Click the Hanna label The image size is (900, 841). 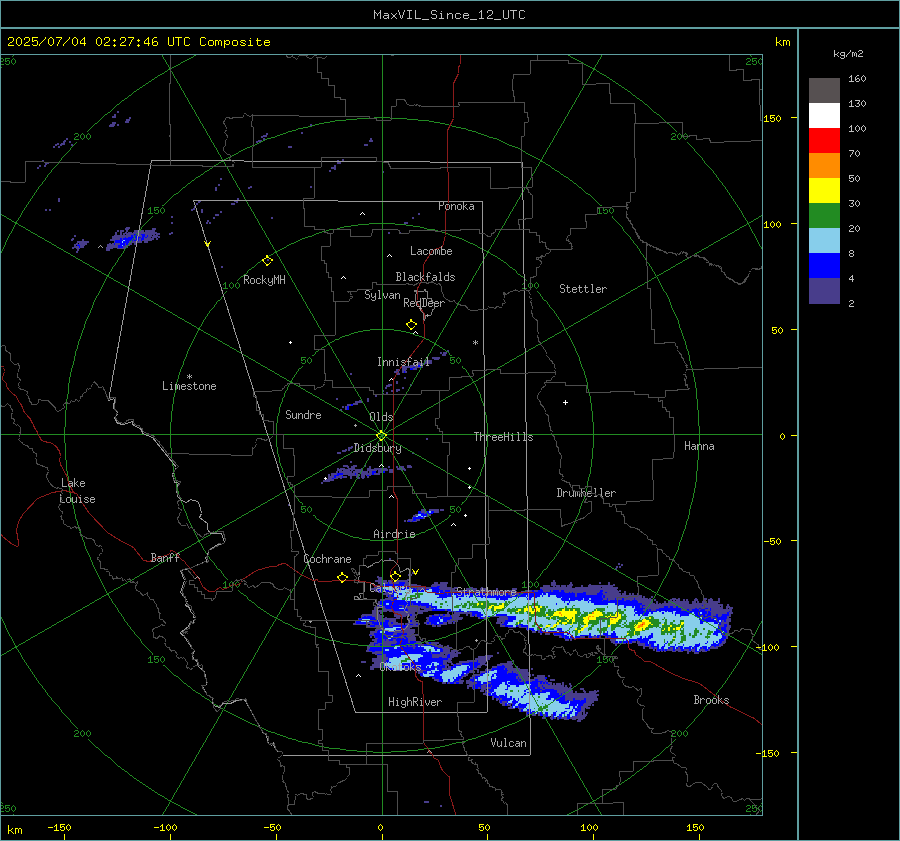[x=699, y=446]
